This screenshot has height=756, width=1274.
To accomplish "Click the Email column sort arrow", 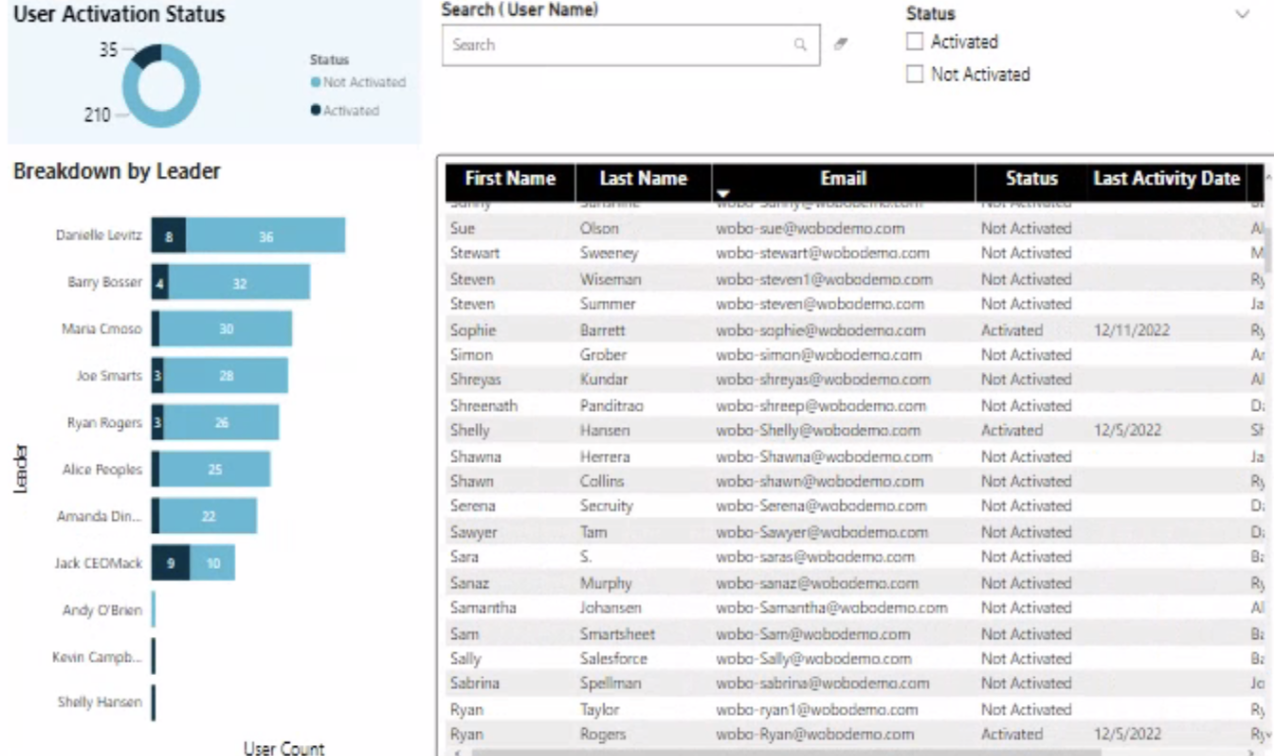I will (x=724, y=192).
